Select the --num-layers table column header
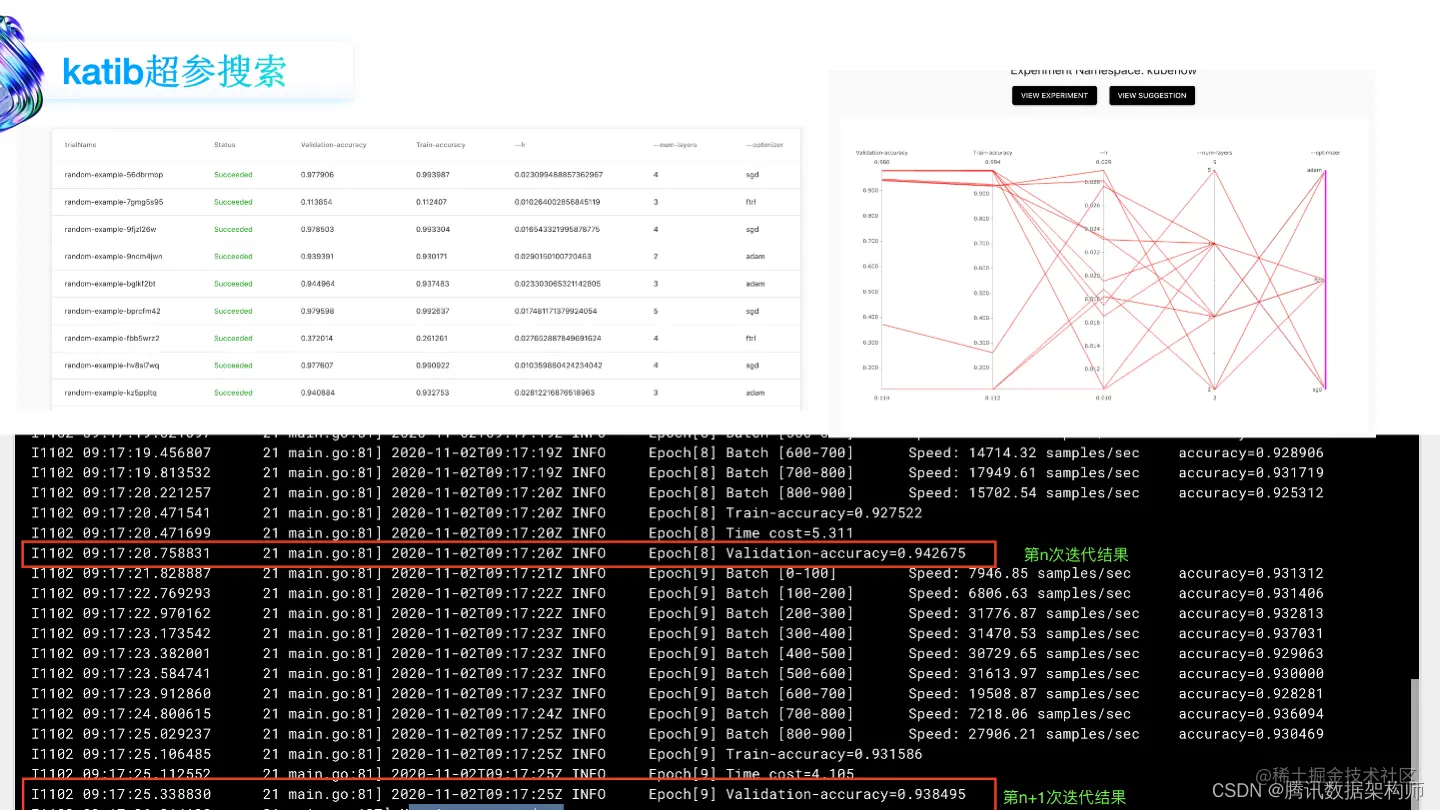 pyautogui.click(x=675, y=145)
